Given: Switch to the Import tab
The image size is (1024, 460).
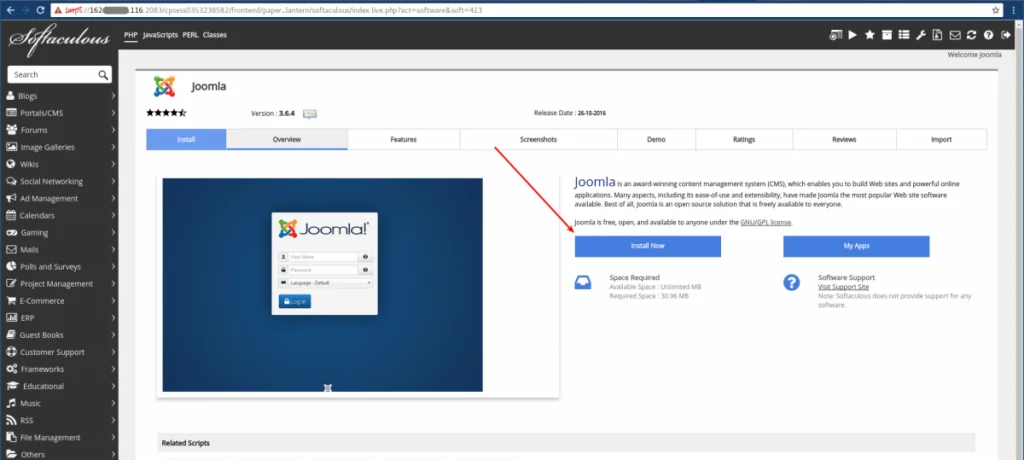Looking at the screenshot, I should [941, 139].
